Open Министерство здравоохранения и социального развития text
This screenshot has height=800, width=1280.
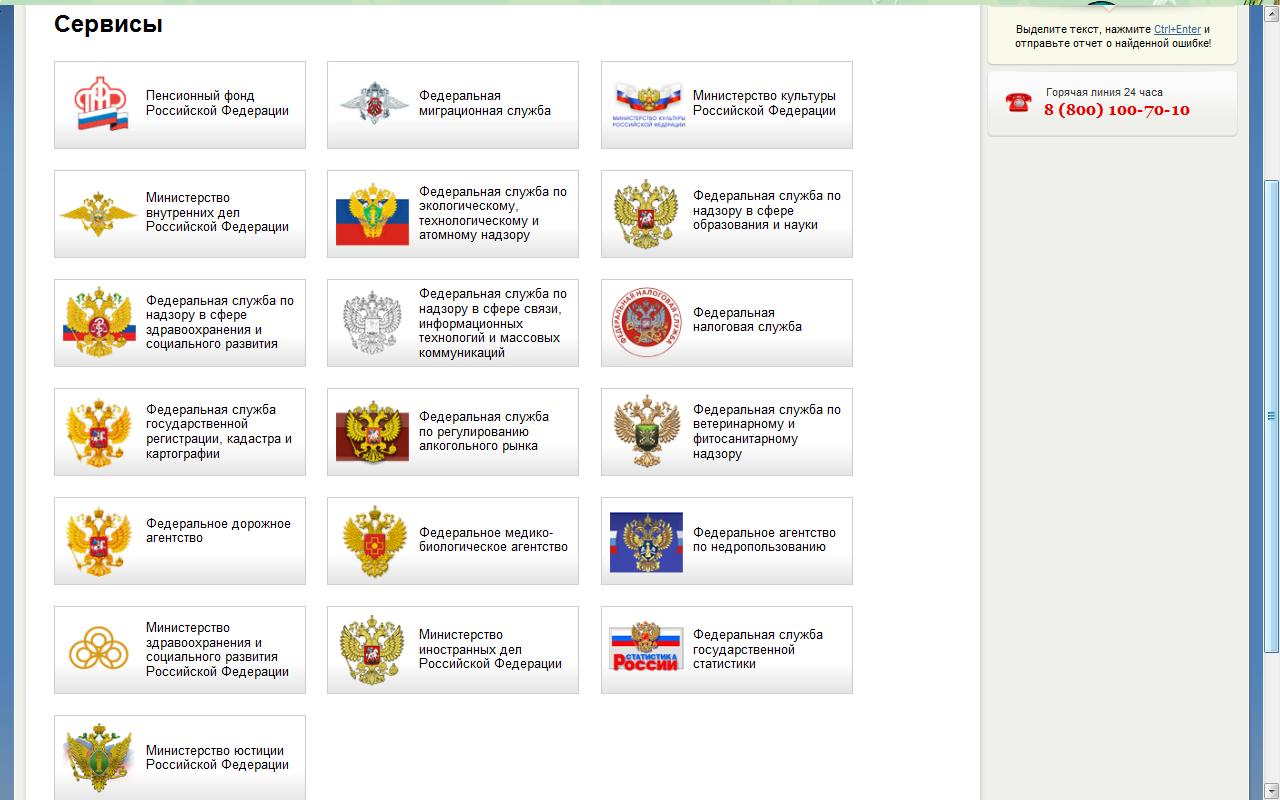(x=217, y=649)
